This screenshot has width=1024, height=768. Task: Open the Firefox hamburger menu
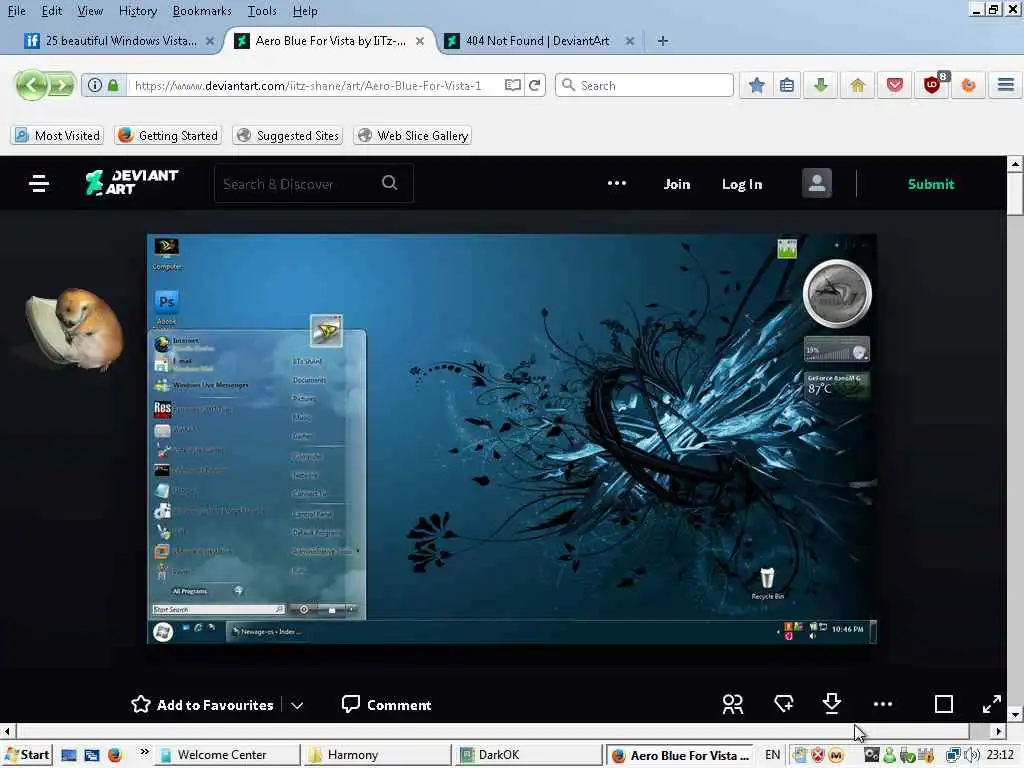[1006, 85]
